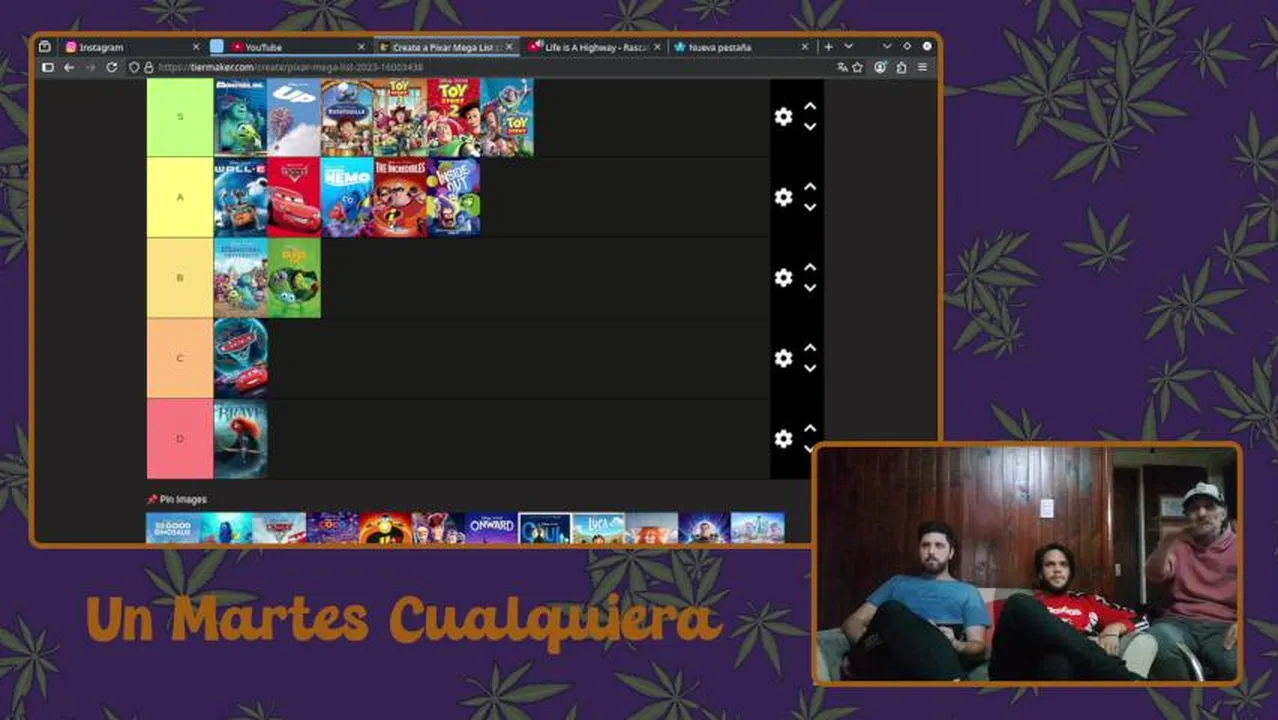Click the red D tier label
The height and width of the screenshot is (720, 1278).
[180, 439]
